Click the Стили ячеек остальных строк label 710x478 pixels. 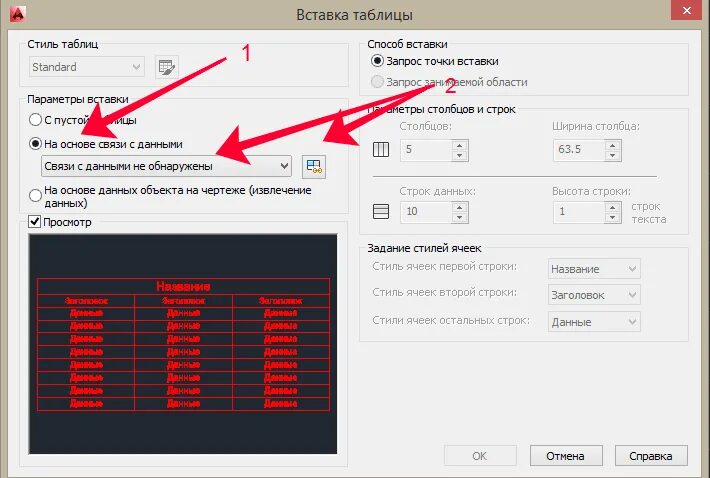point(451,320)
